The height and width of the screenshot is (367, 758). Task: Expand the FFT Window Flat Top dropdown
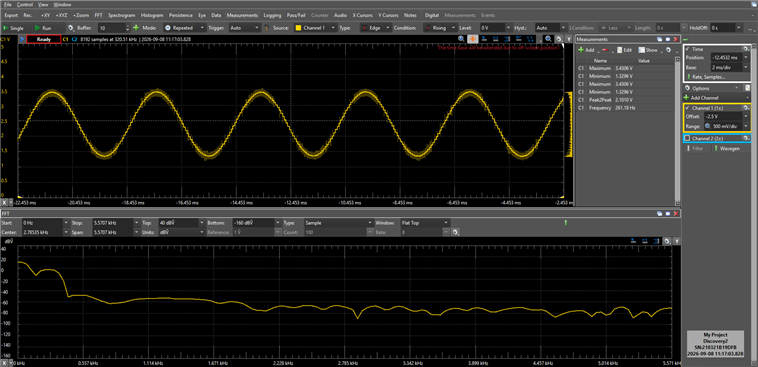click(x=424, y=223)
